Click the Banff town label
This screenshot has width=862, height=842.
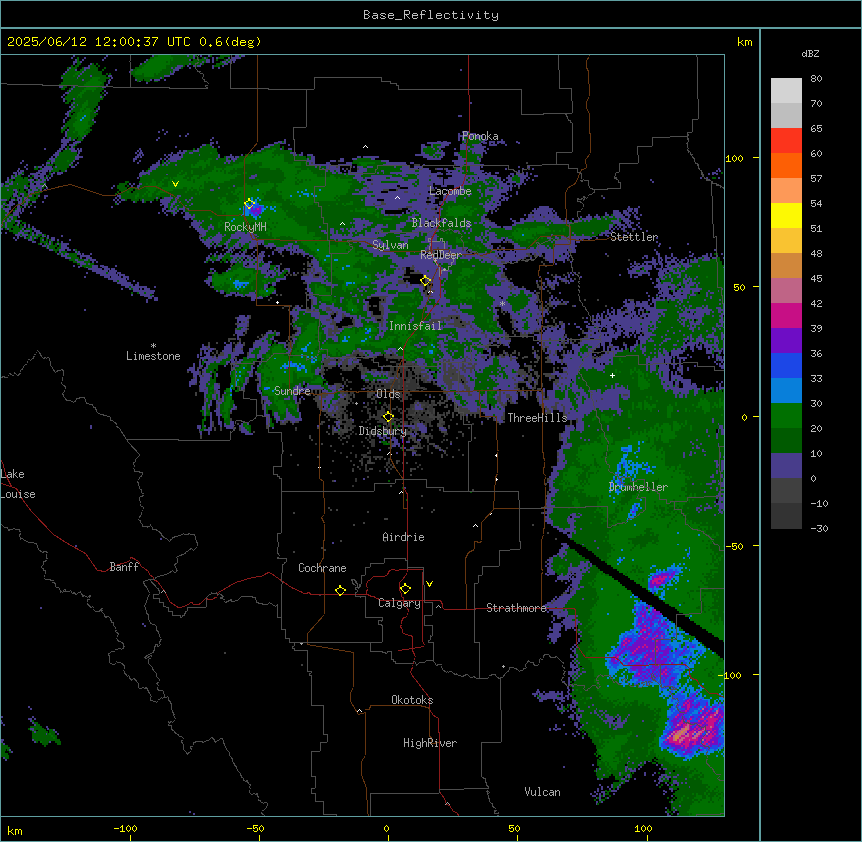[124, 567]
